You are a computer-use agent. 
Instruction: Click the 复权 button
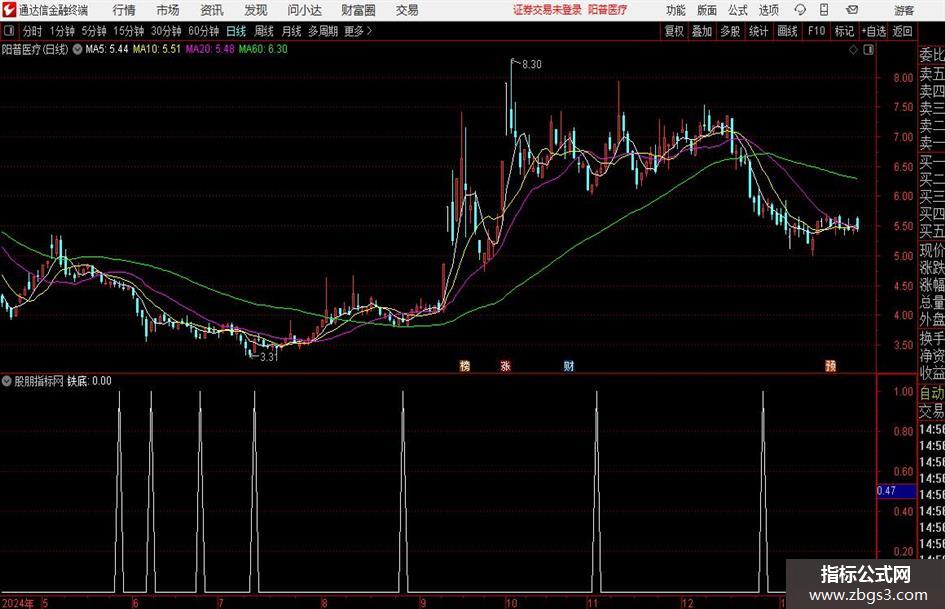click(673, 31)
